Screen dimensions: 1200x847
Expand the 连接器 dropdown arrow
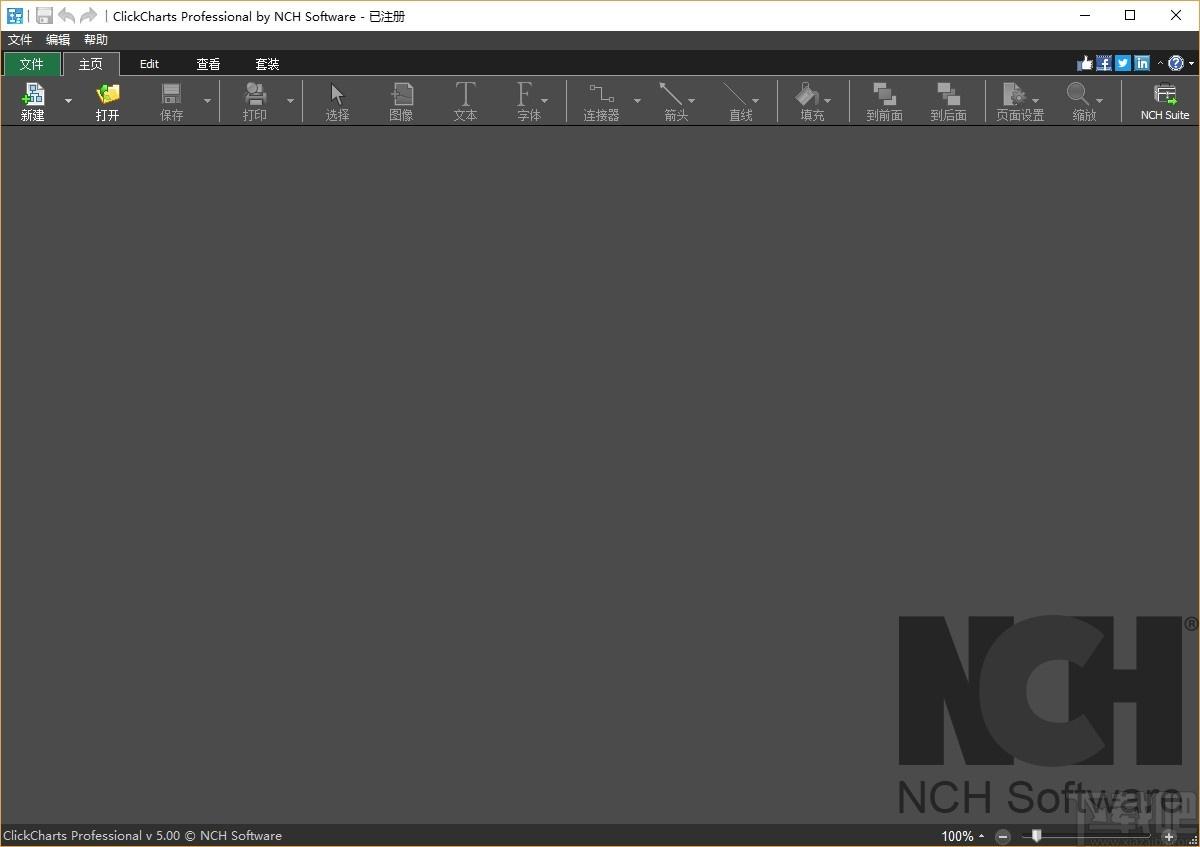click(x=637, y=101)
